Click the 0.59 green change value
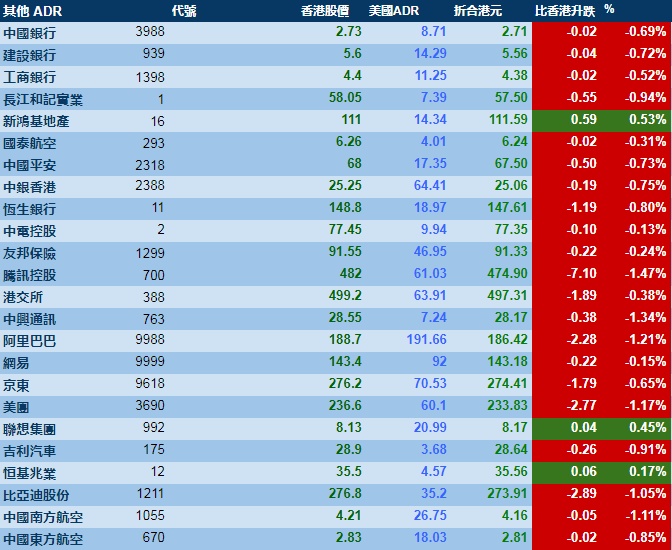The image size is (672, 550). (584, 119)
